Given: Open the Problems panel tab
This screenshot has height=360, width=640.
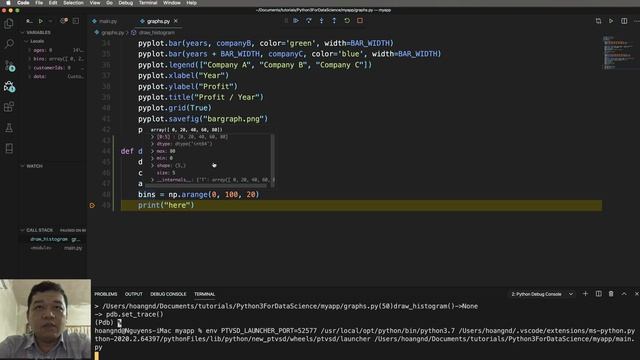Looking at the screenshot, I should [x=106, y=294].
